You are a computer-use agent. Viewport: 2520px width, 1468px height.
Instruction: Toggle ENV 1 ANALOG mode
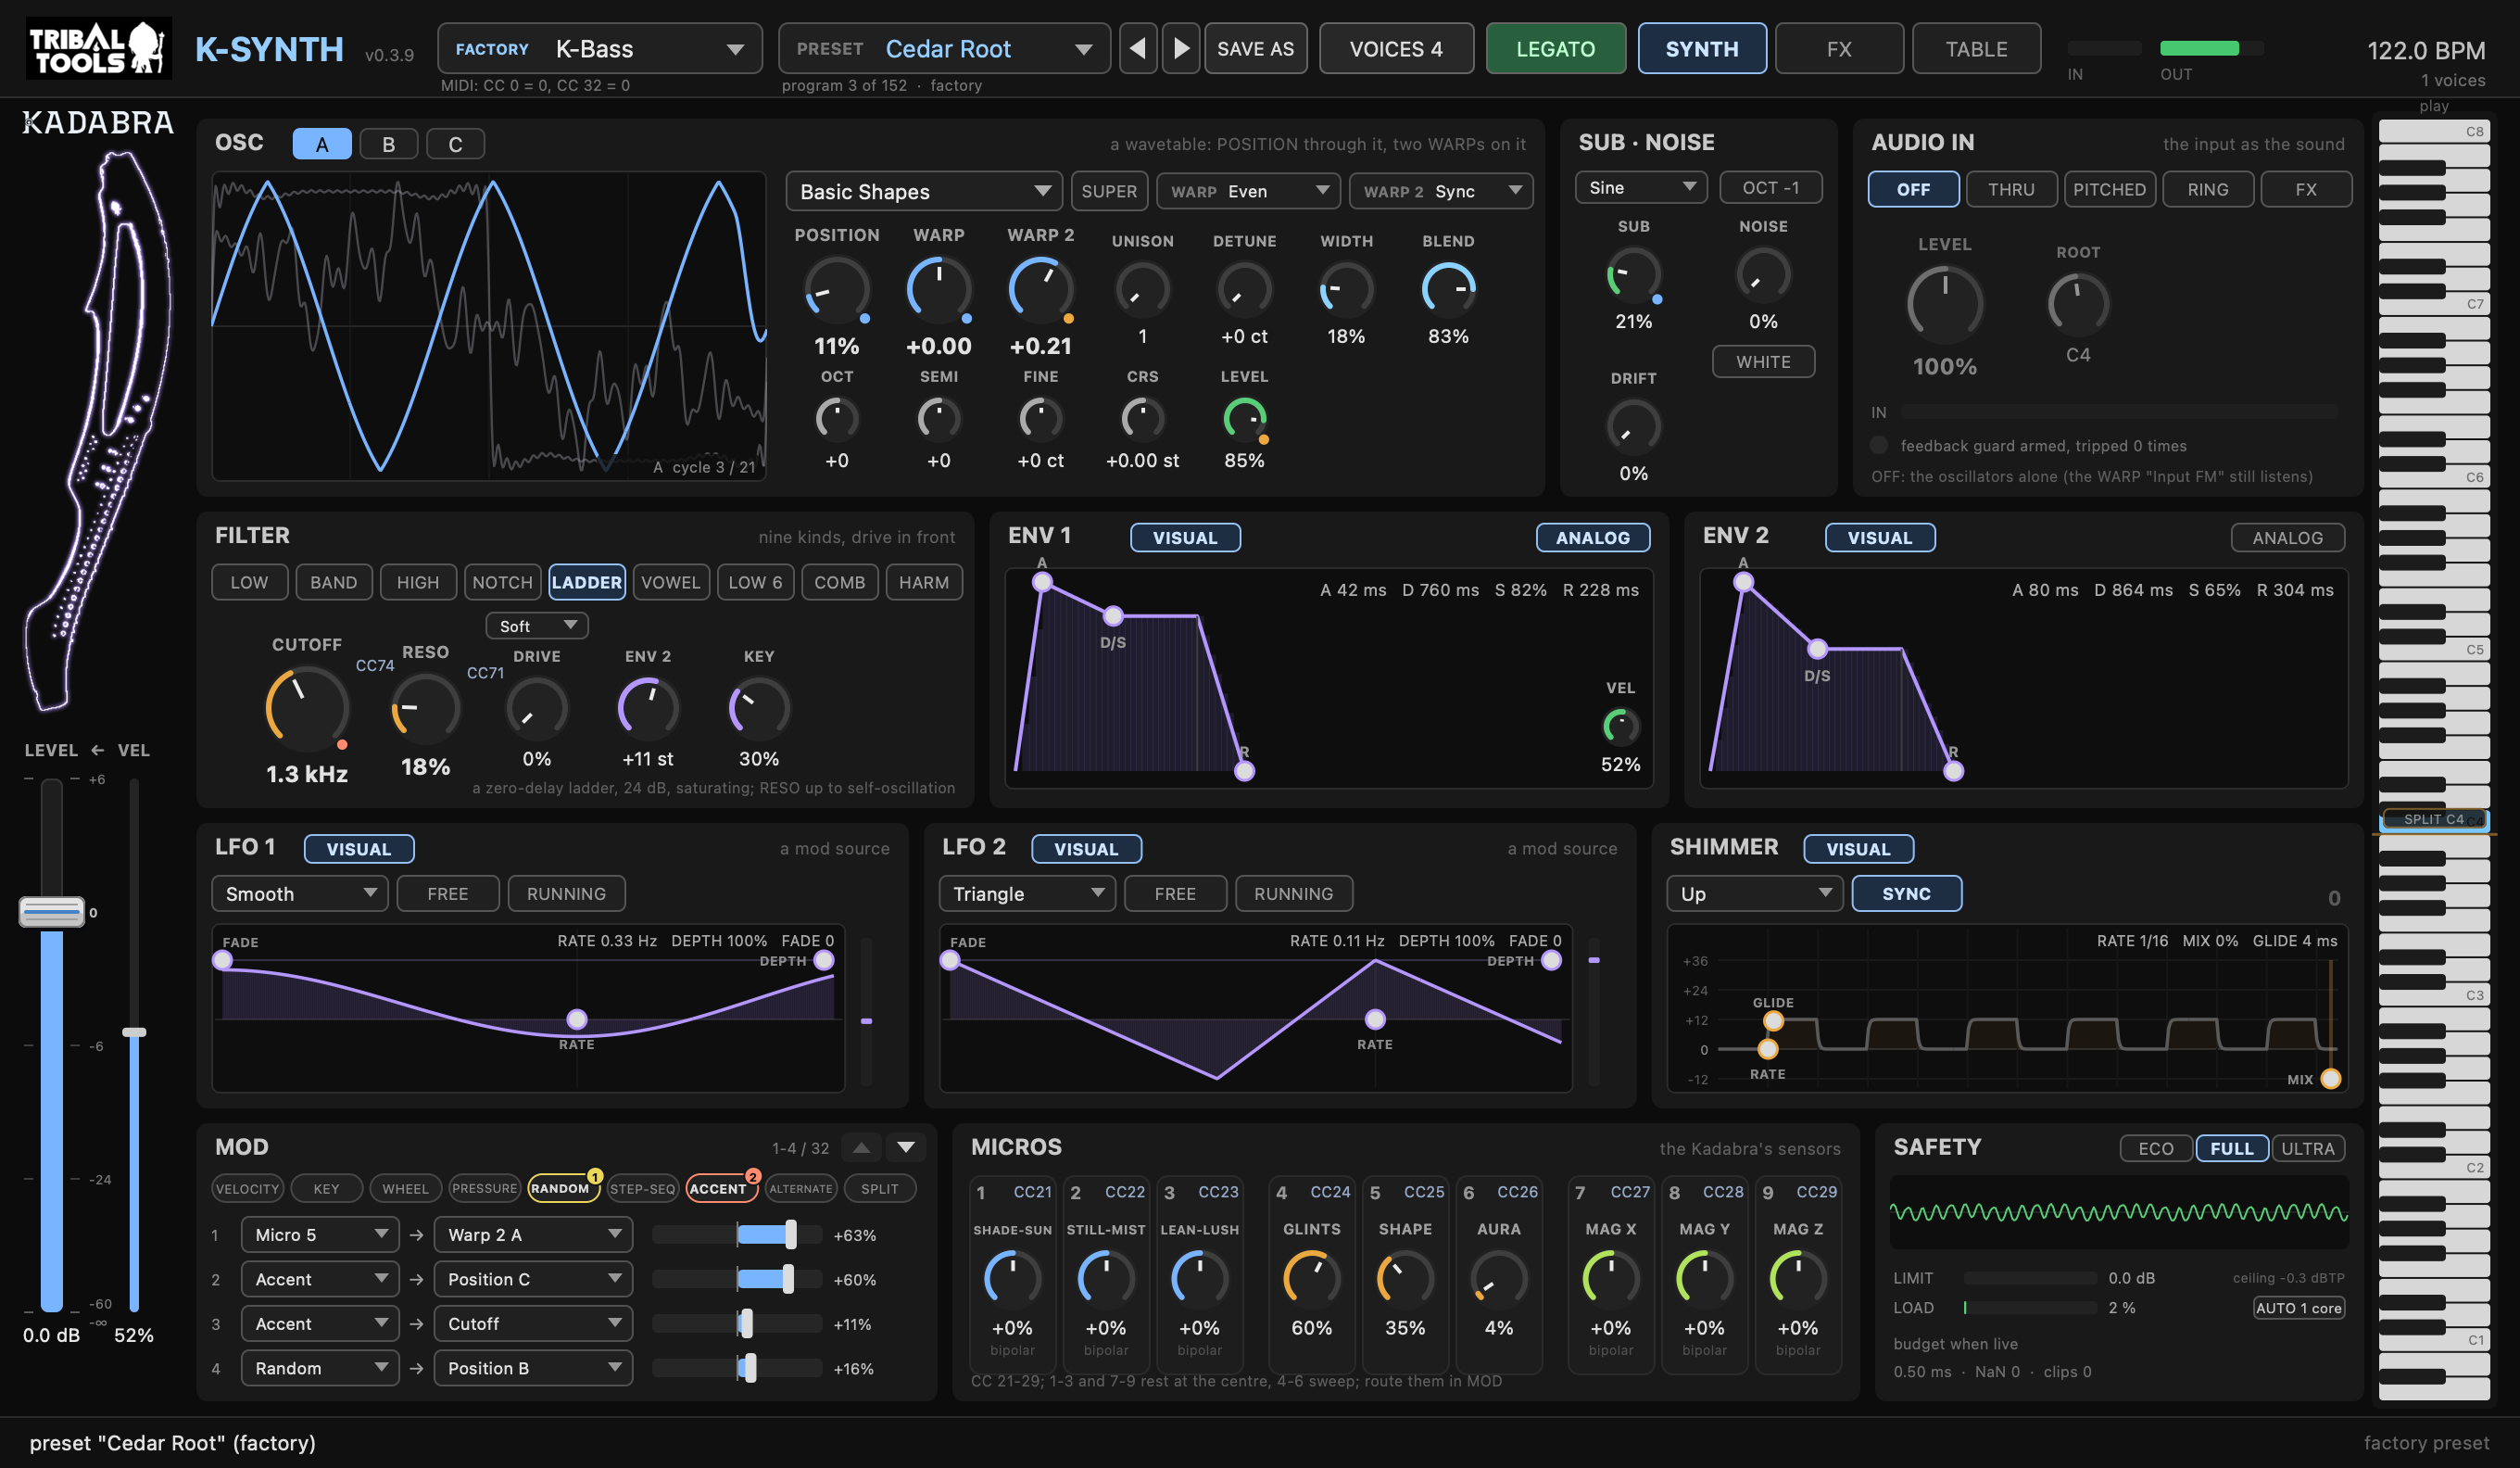pos(1592,538)
